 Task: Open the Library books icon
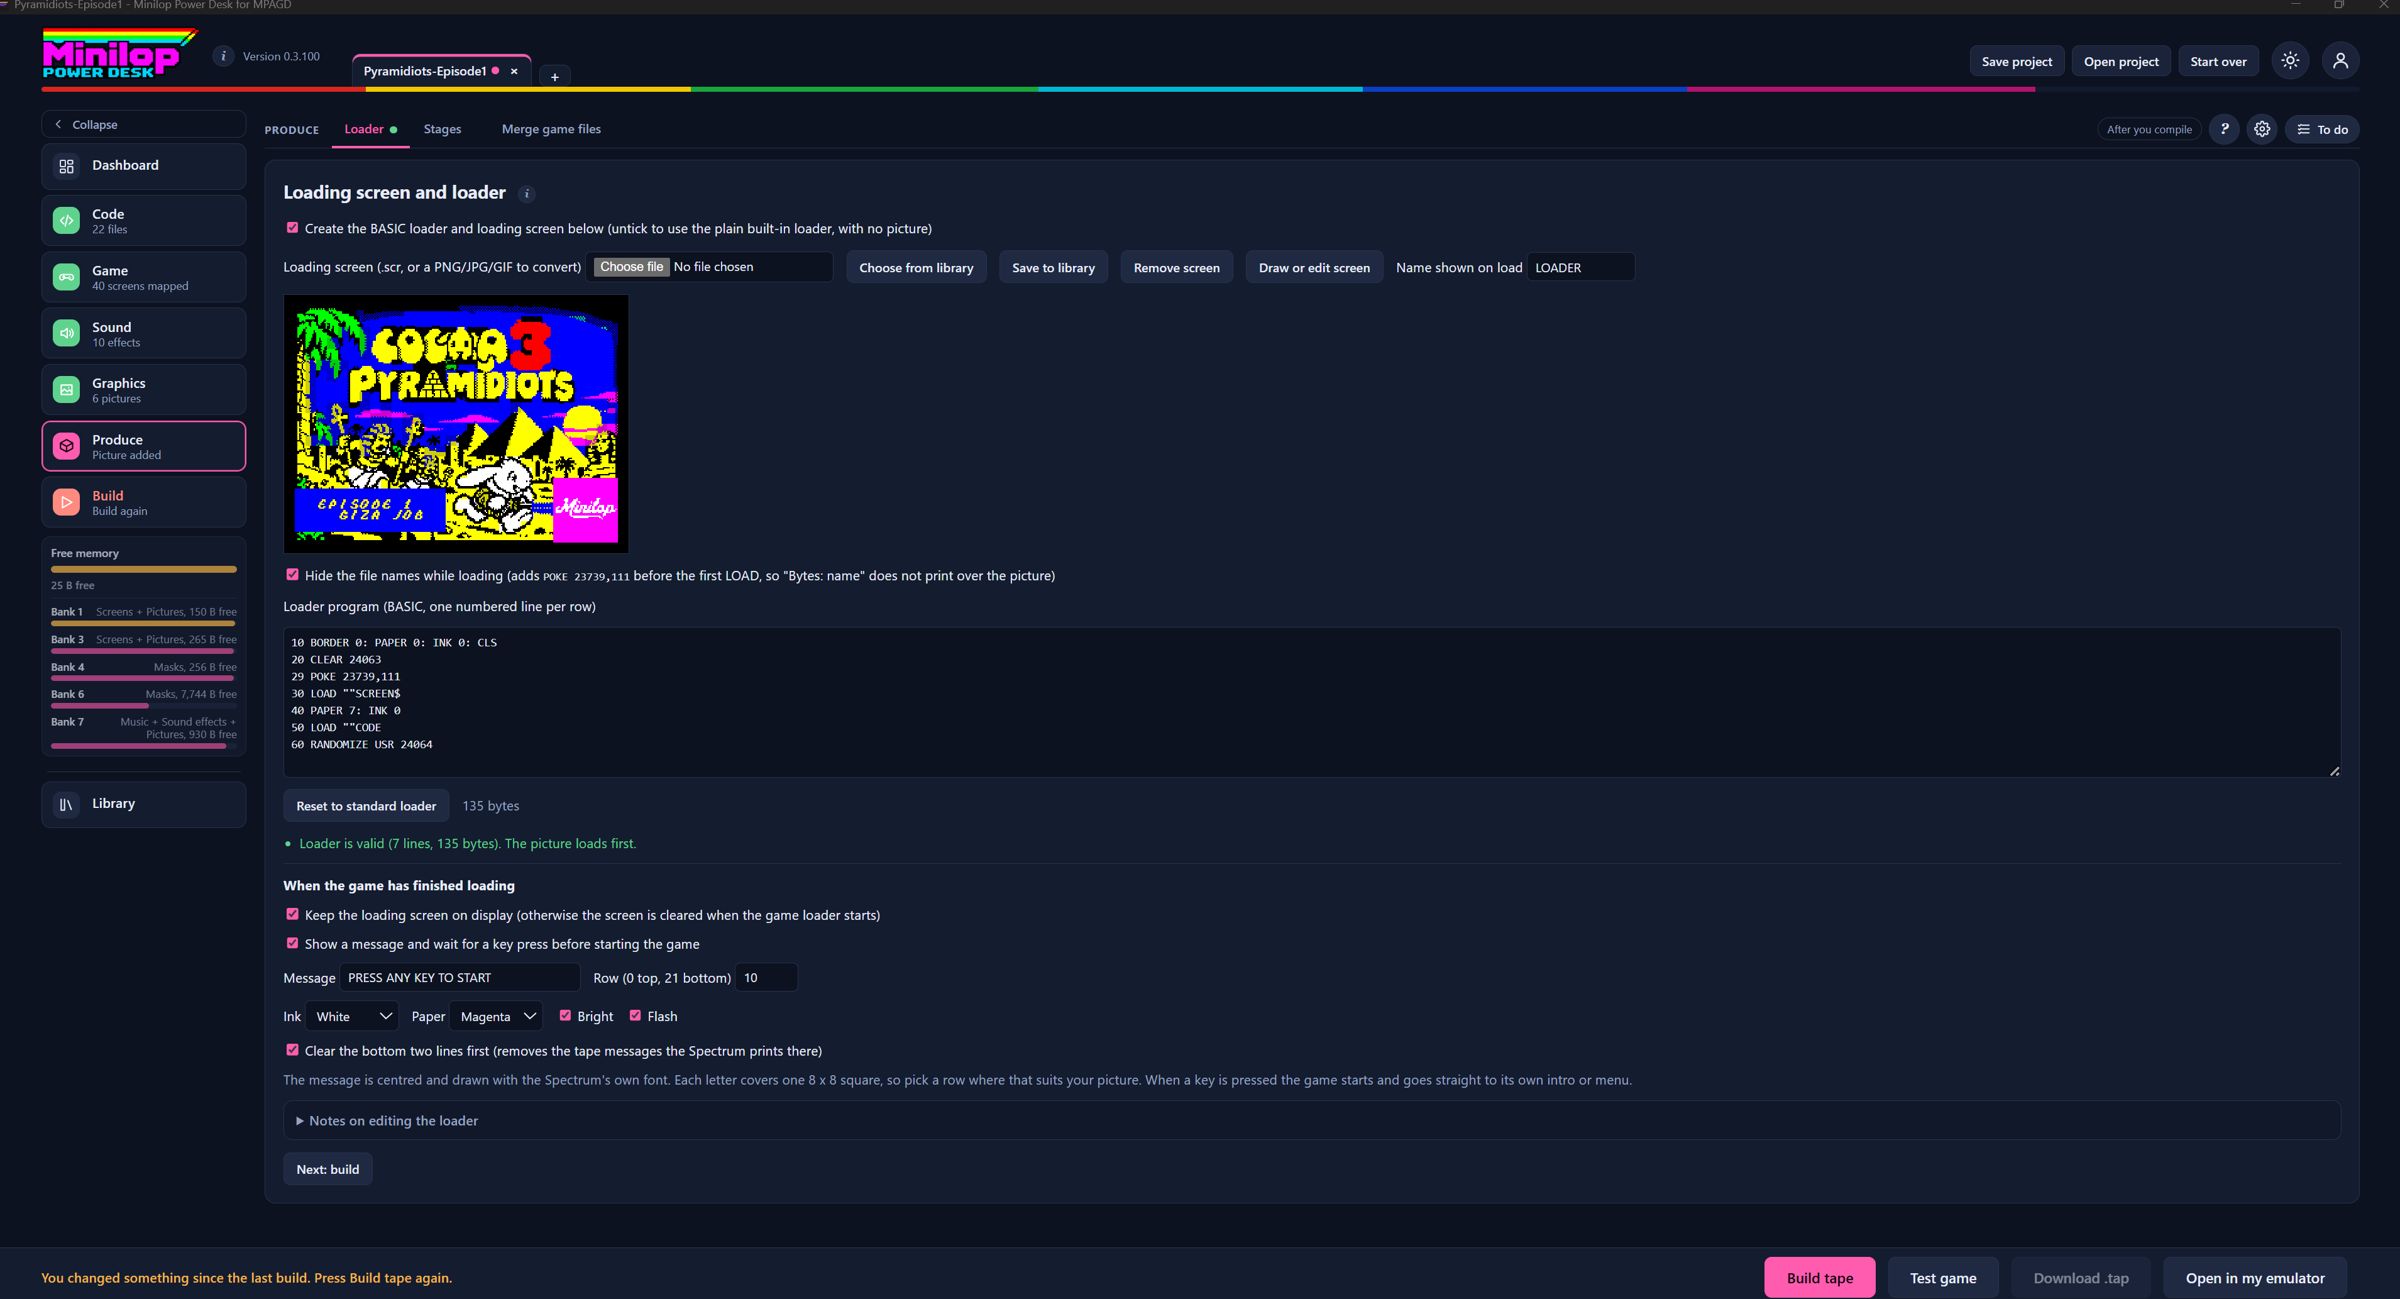pyautogui.click(x=66, y=804)
